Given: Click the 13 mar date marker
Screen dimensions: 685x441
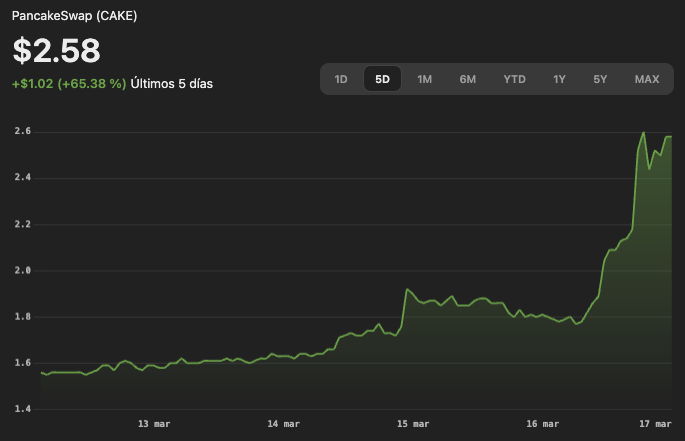Looking at the screenshot, I should click(x=154, y=424).
